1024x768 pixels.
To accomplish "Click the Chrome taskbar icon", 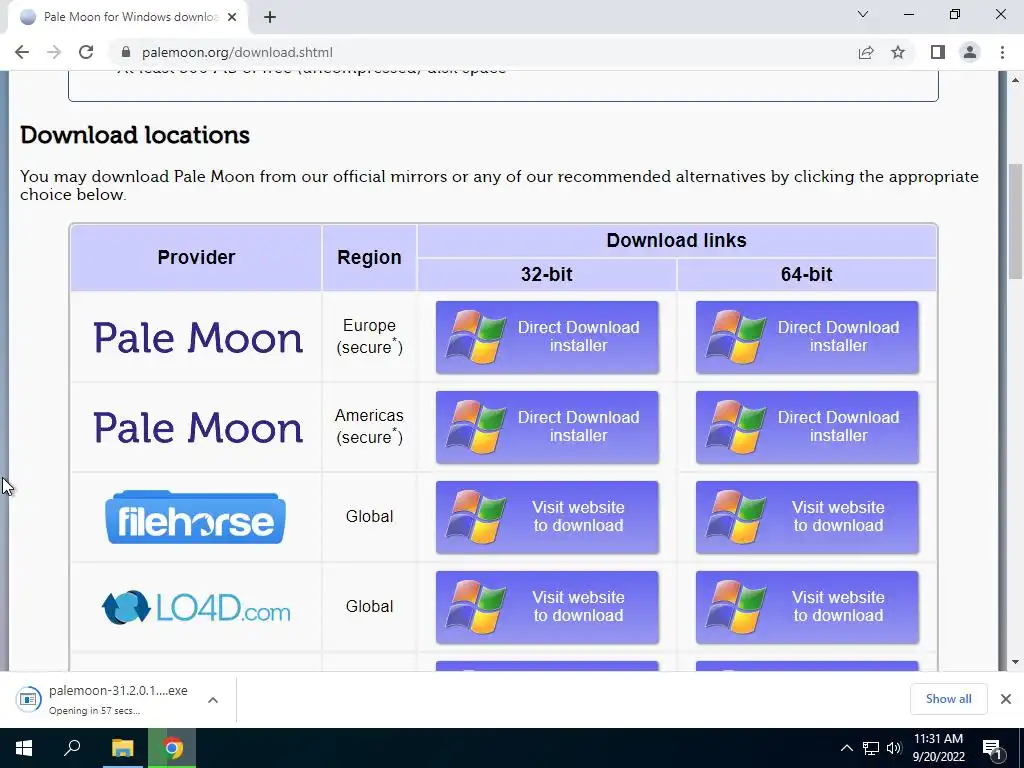I will click(x=172, y=748).
